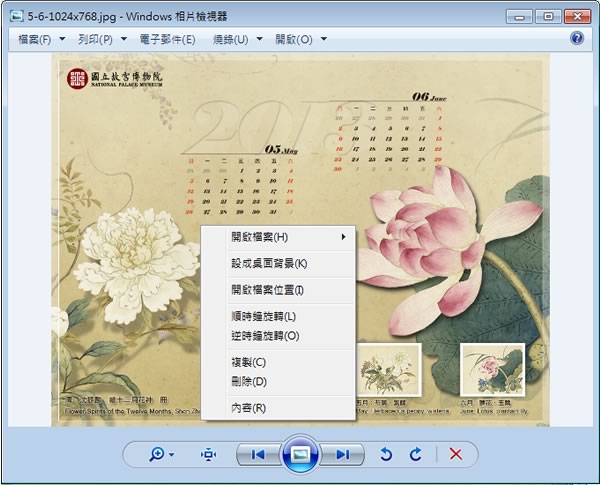Click 電子郵件(E) toolbar button
The height and width of the screenshot is (485, 600).
(x=168, y=39)
